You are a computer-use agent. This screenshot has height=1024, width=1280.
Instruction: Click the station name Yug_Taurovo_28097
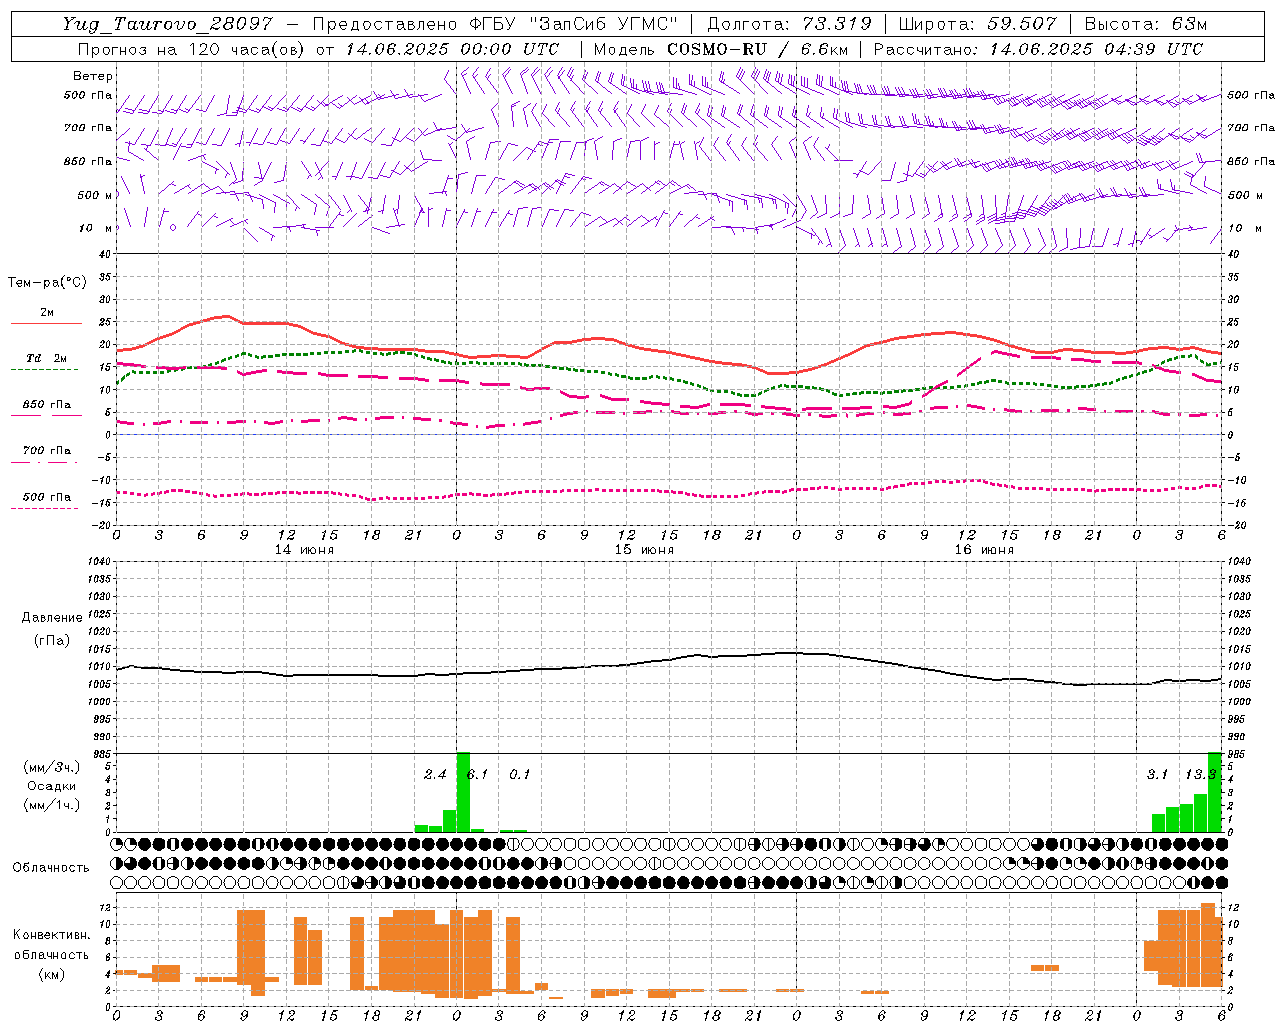pyautogui.click(x=168, y=24)
